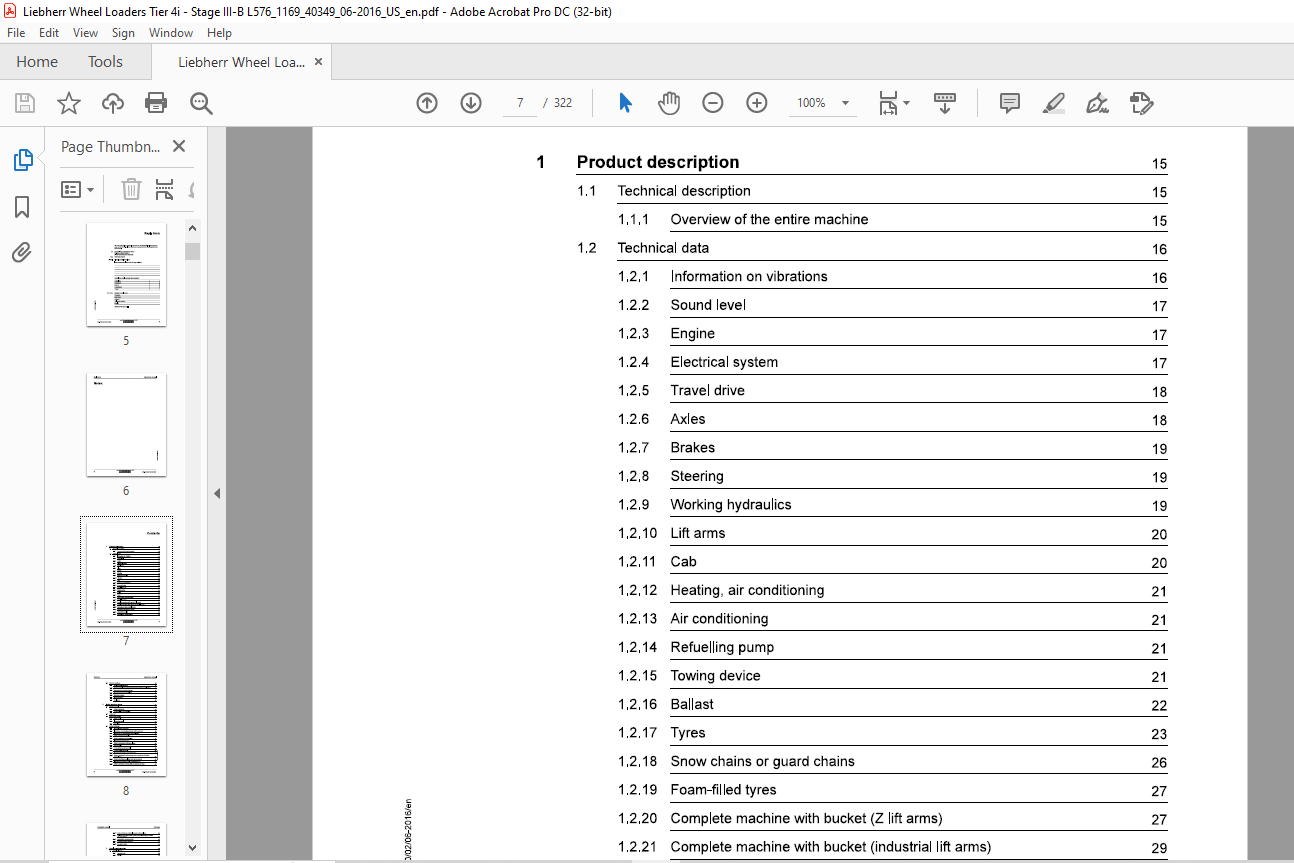Screen dimensions: 1294x863
Task: Open the Window menu
Action: (171, 33)
